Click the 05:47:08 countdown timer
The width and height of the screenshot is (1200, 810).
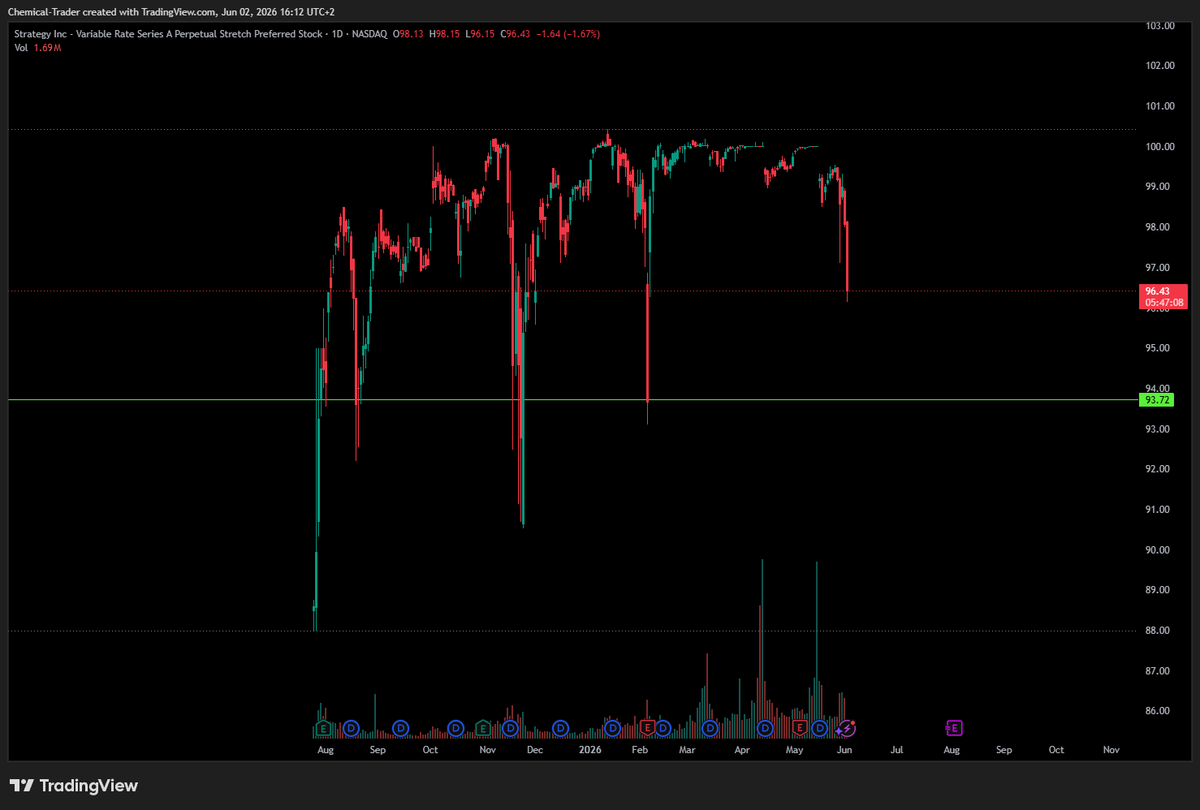[1164, 302]
